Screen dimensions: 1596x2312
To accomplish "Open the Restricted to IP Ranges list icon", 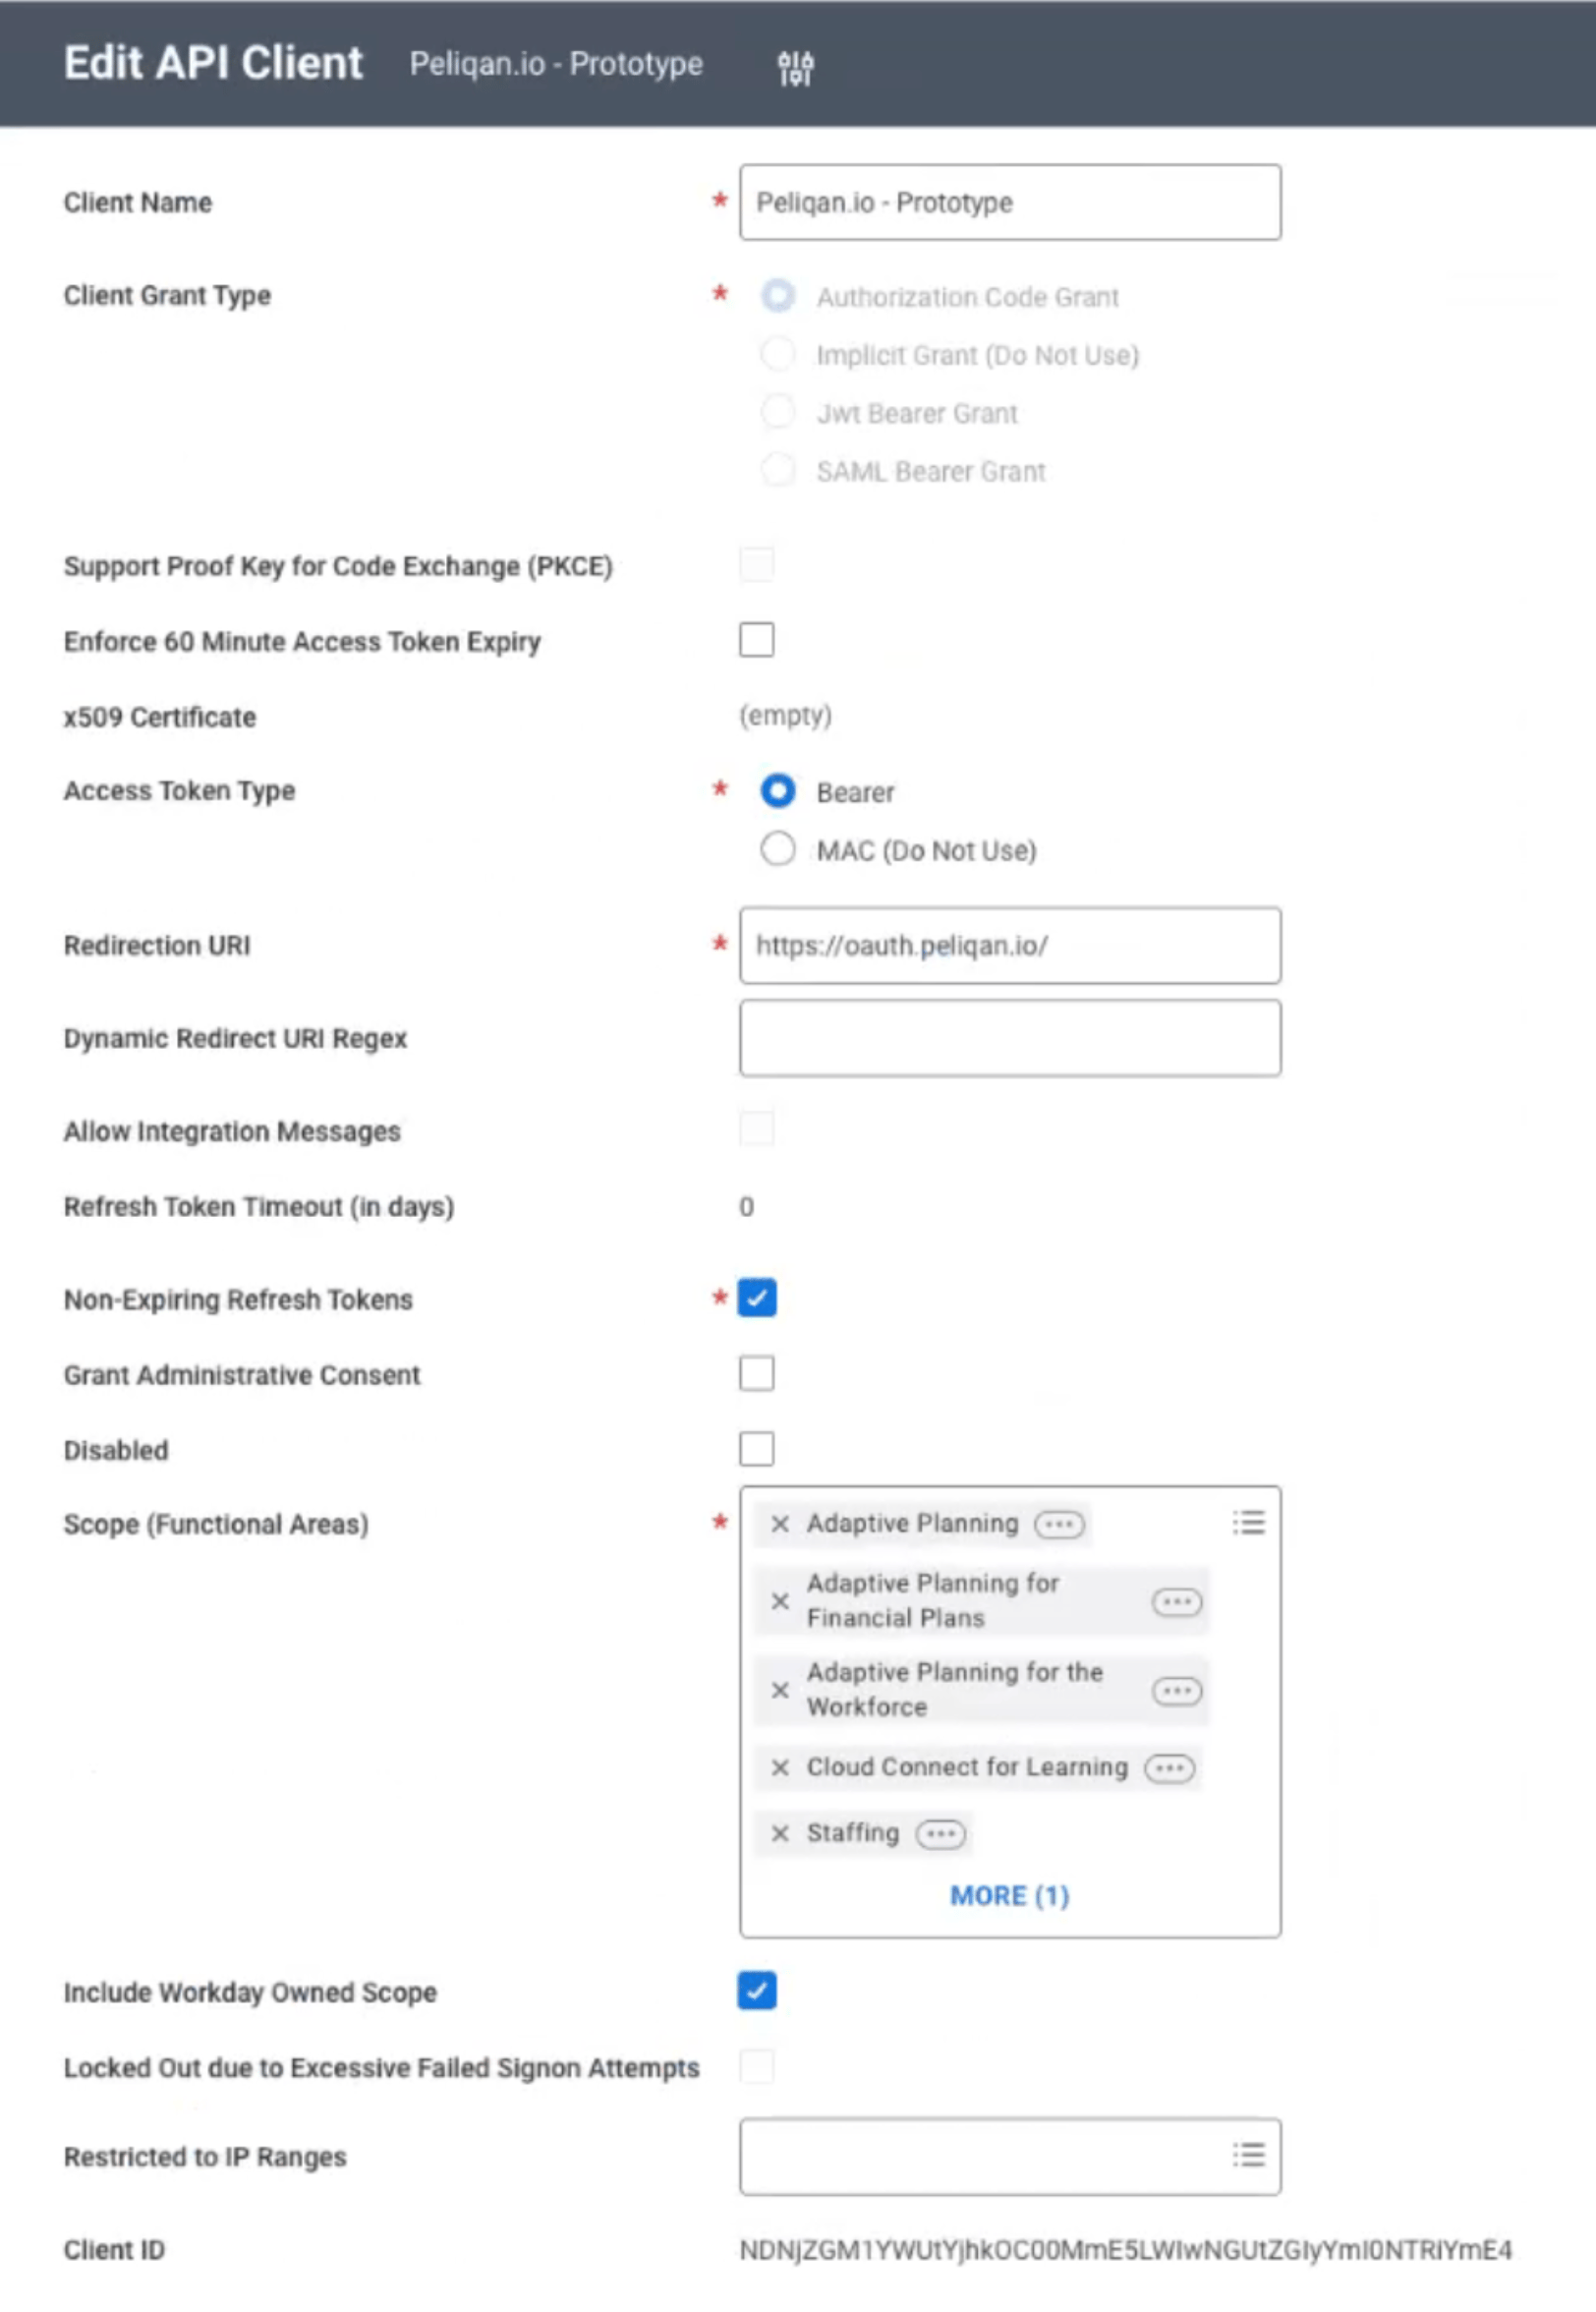I will coord(1248,2153).
